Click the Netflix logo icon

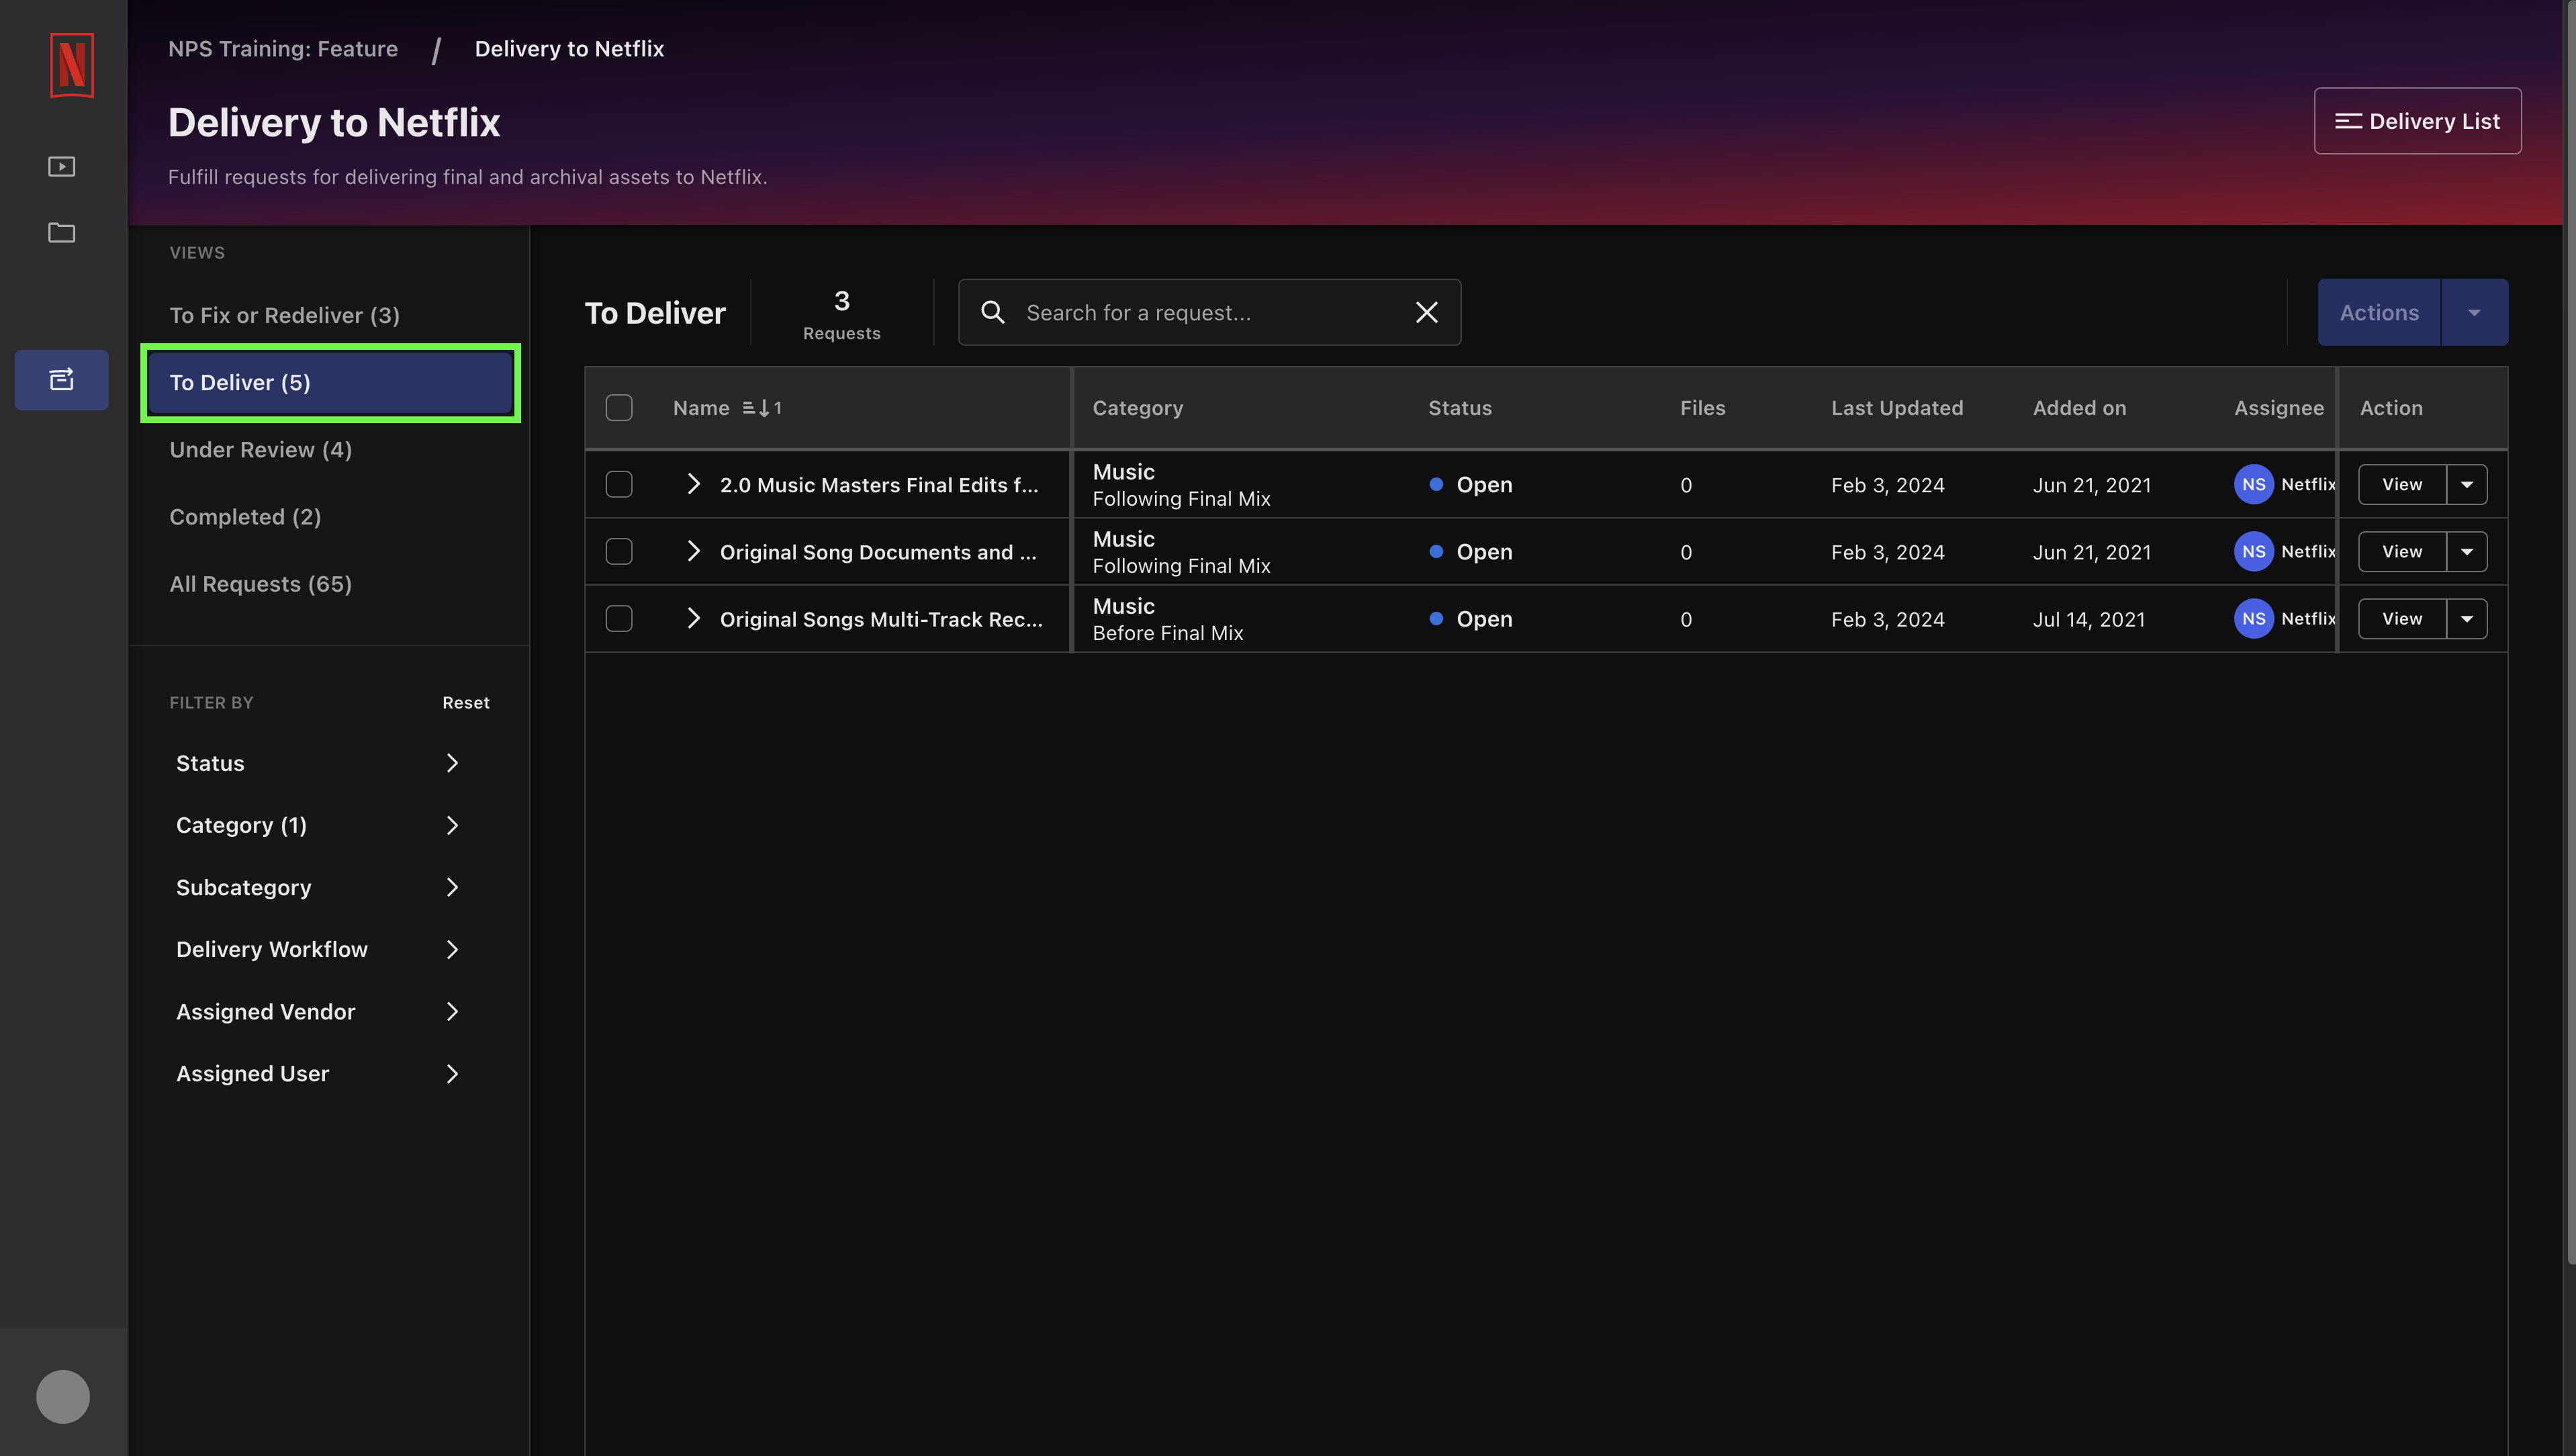72,65
